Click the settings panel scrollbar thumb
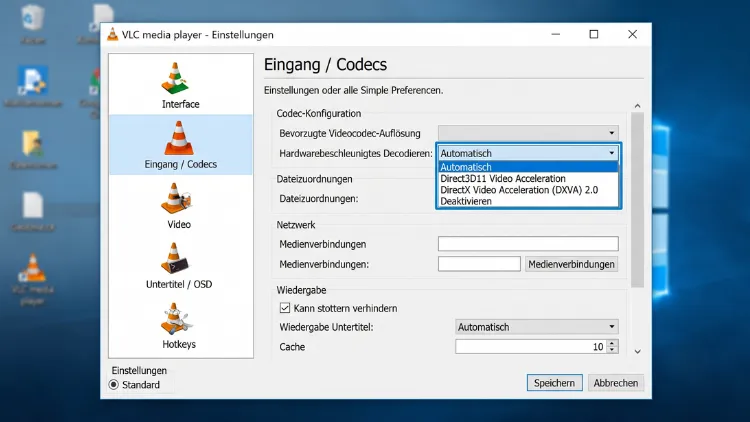The height and width of the screenshot is (422, 750). [637, 200]
